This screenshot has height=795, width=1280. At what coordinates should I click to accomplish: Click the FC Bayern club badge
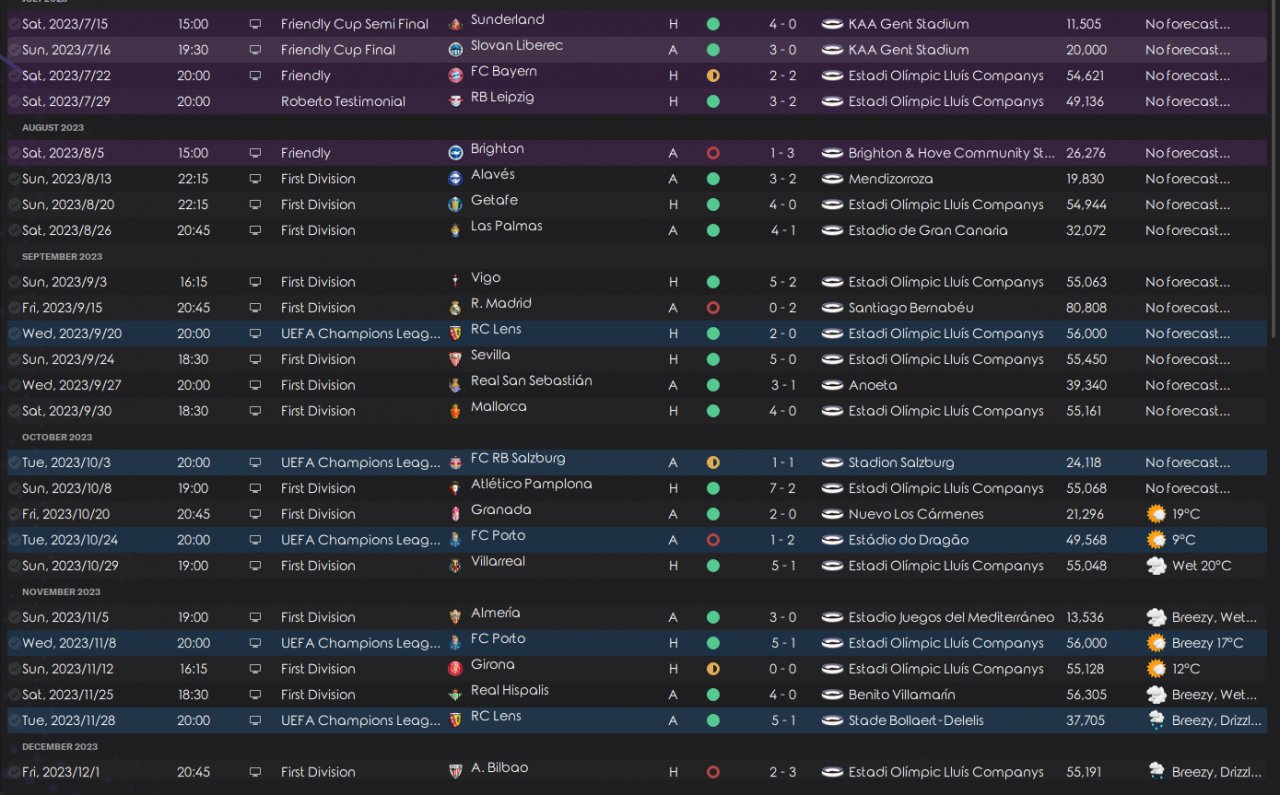456,75
